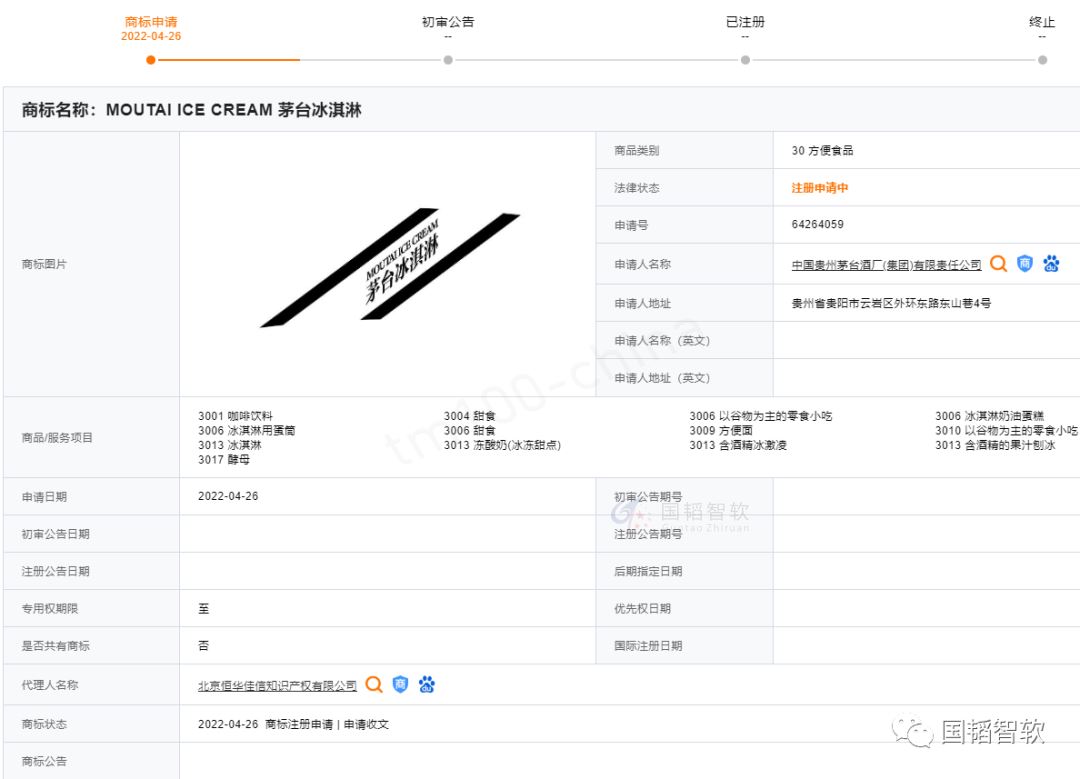Click the 初审公告 timeline dot
The height and width of the screenshot is (779, 1080).
(448, 60)
